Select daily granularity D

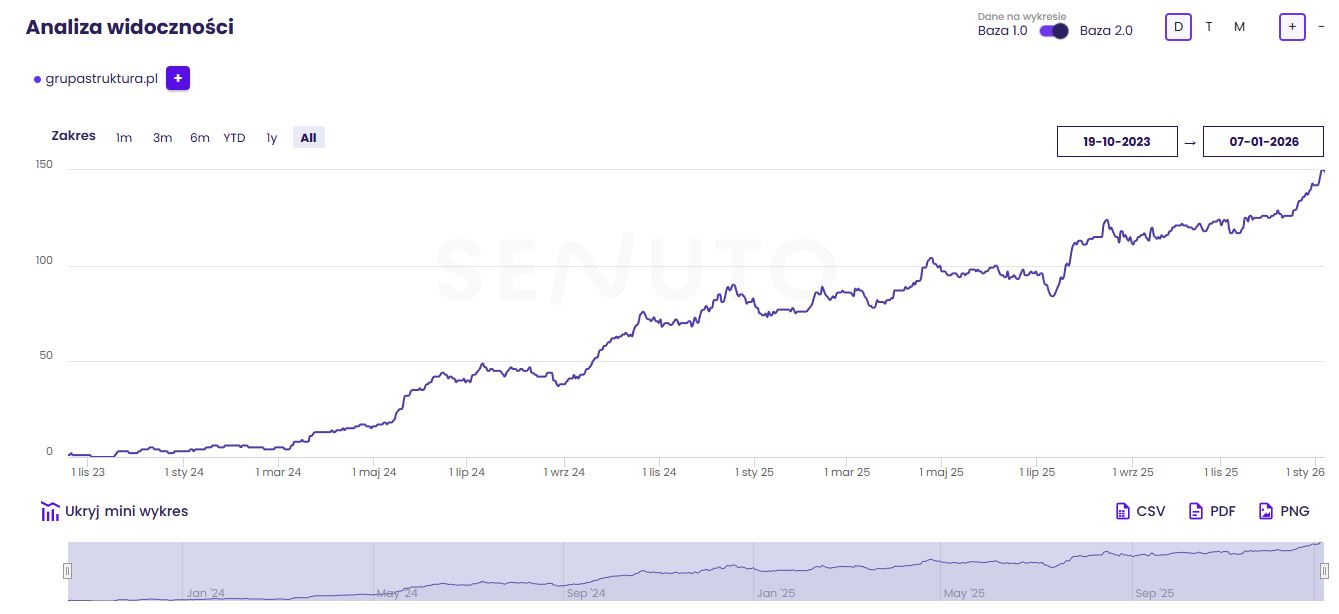(x=1178, y=27)
